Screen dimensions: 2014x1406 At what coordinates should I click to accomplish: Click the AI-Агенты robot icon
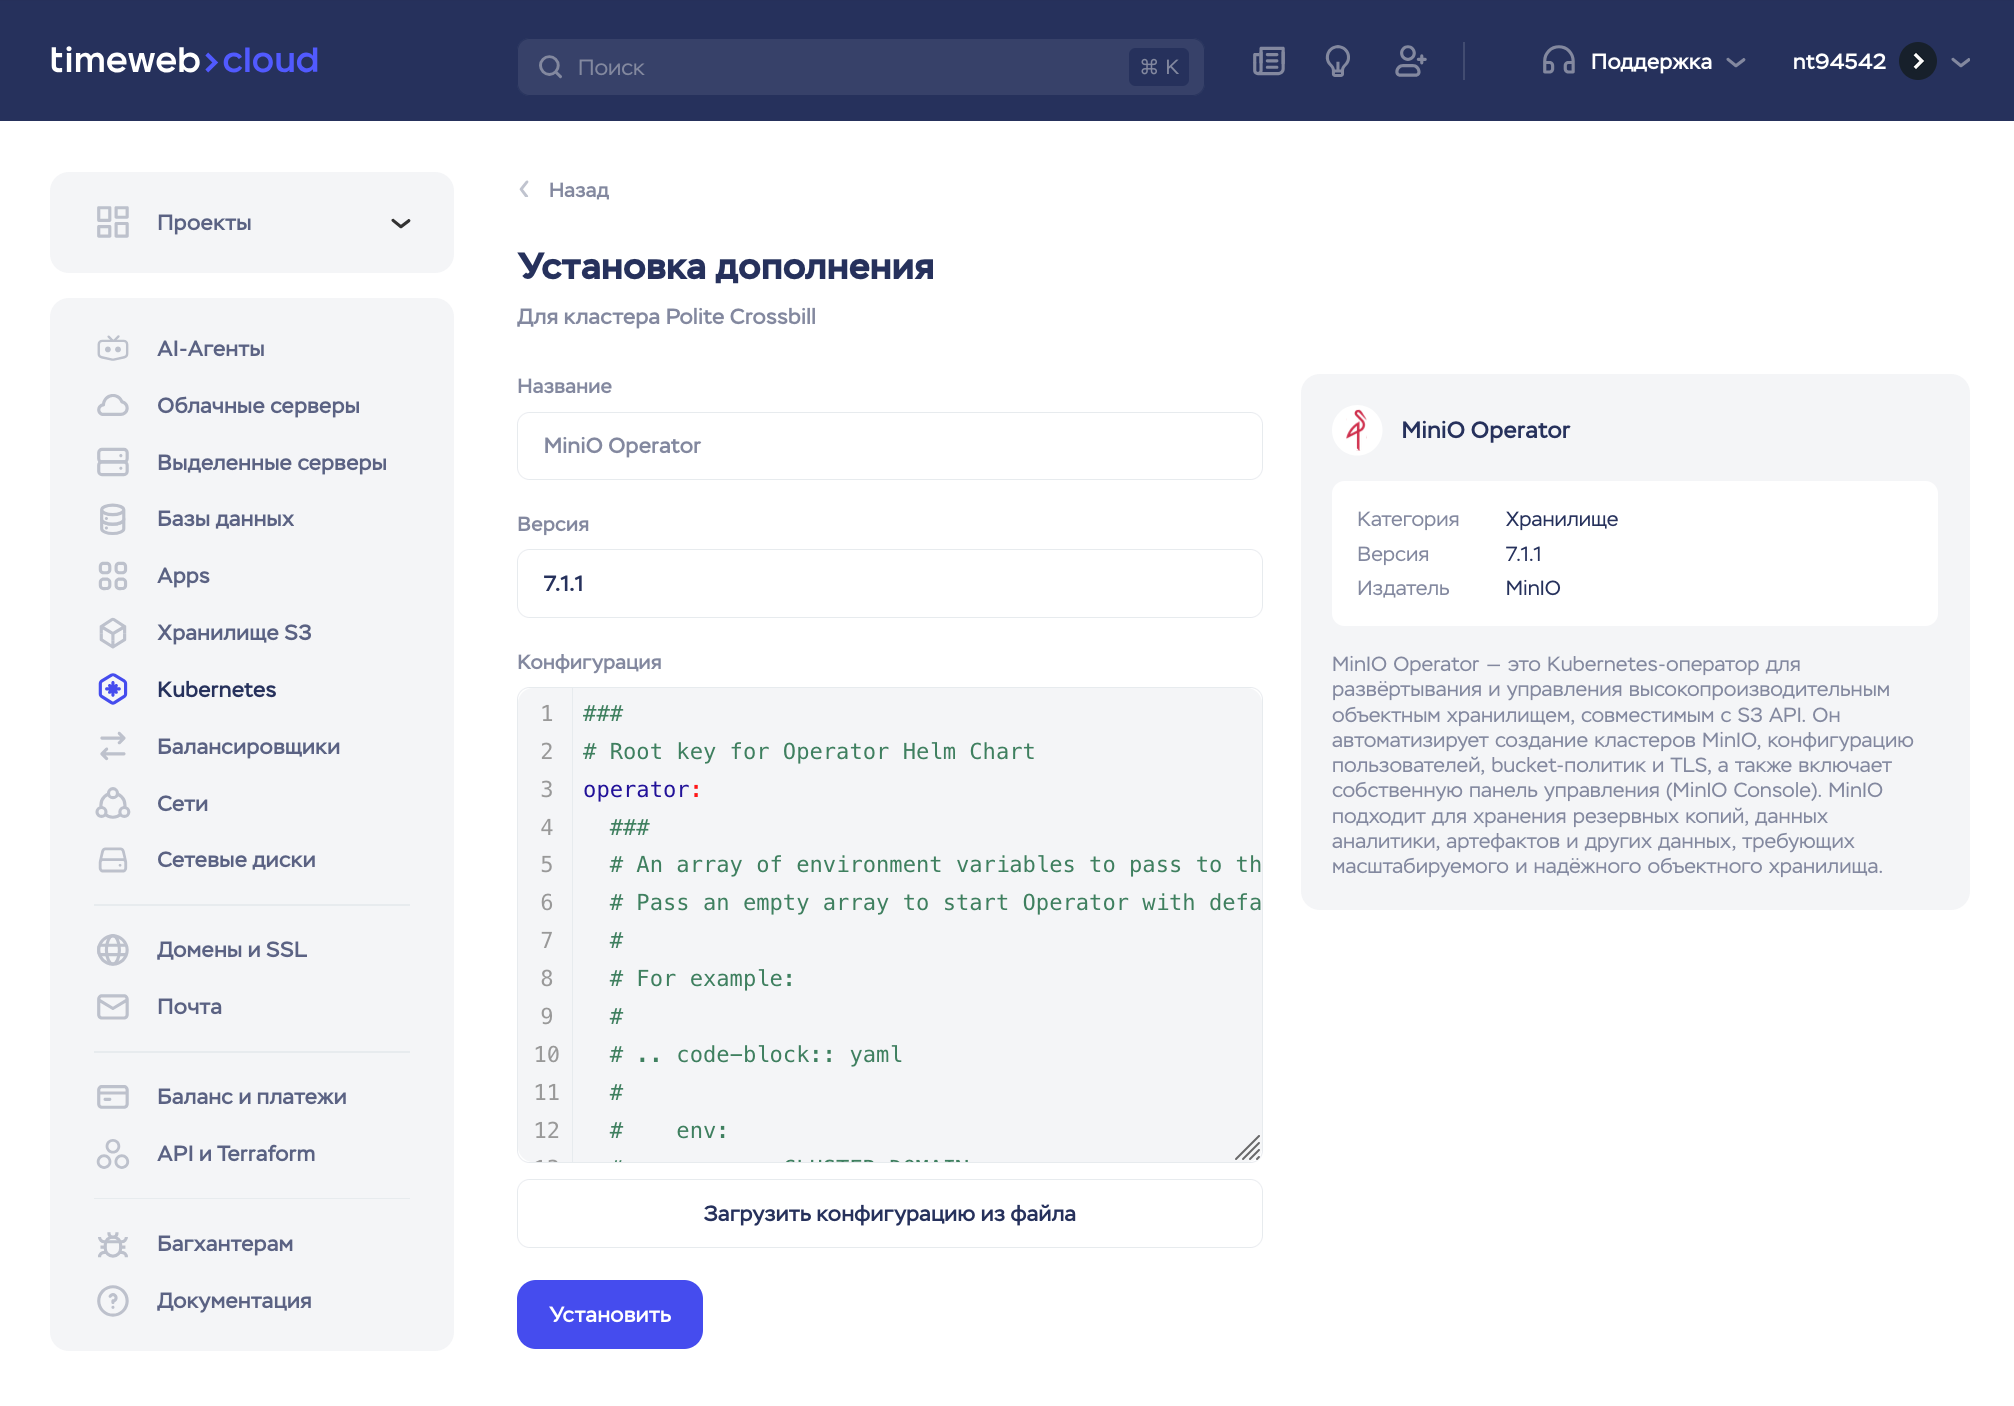click(x=113, y=348)
